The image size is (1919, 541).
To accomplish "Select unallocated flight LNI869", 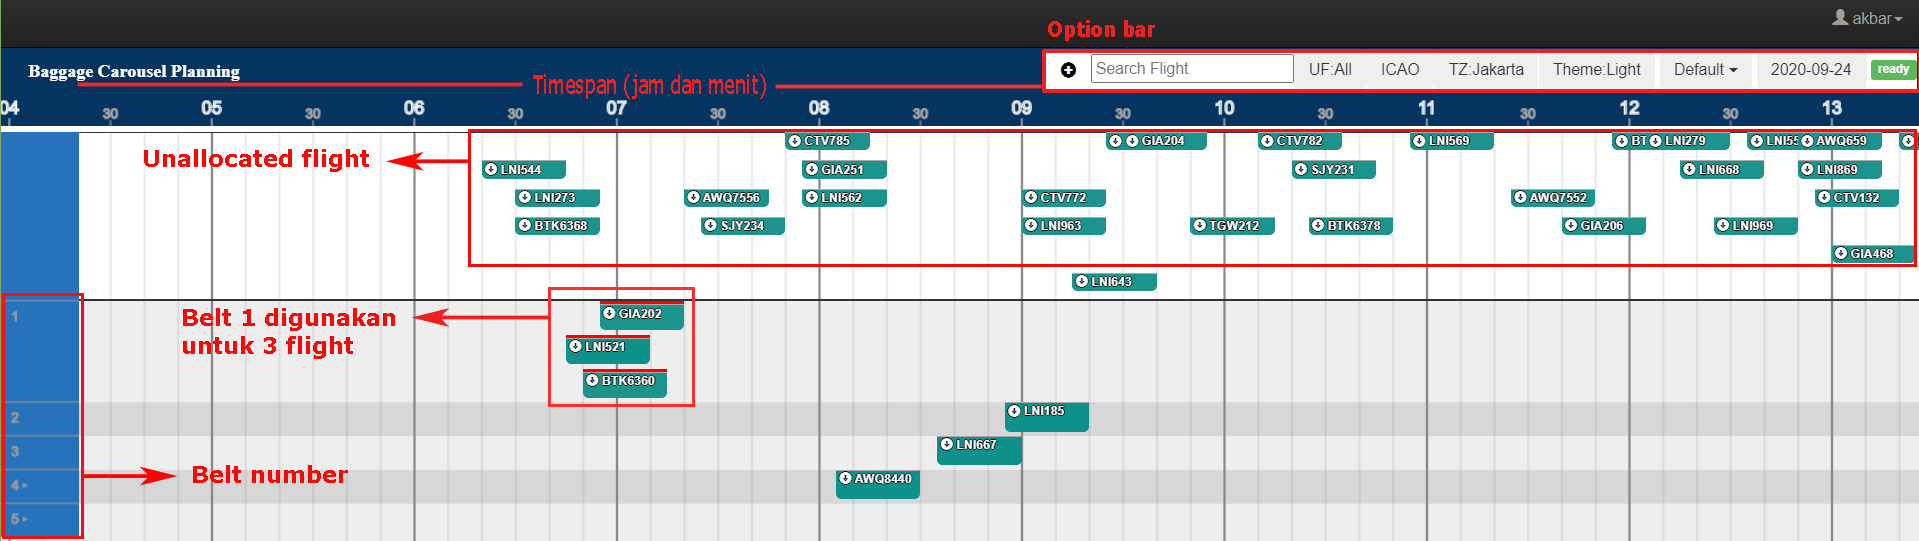I will point(1840,170).
